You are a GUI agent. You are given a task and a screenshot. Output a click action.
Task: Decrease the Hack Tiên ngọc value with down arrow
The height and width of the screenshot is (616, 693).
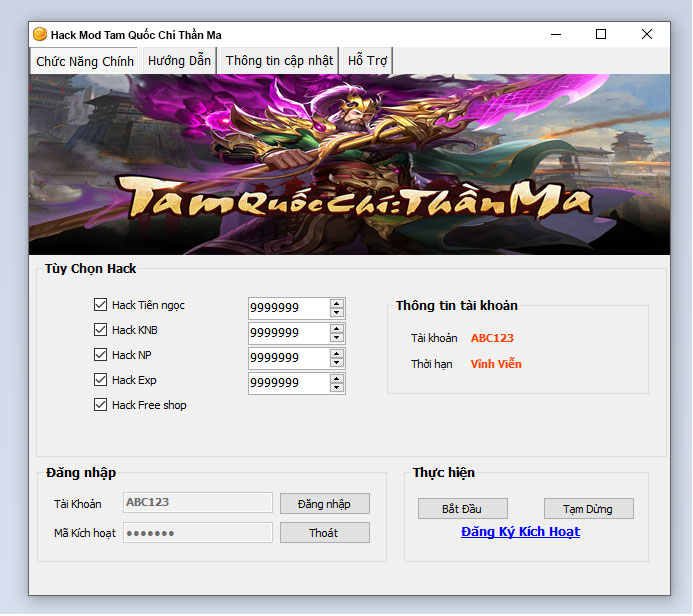337,313
